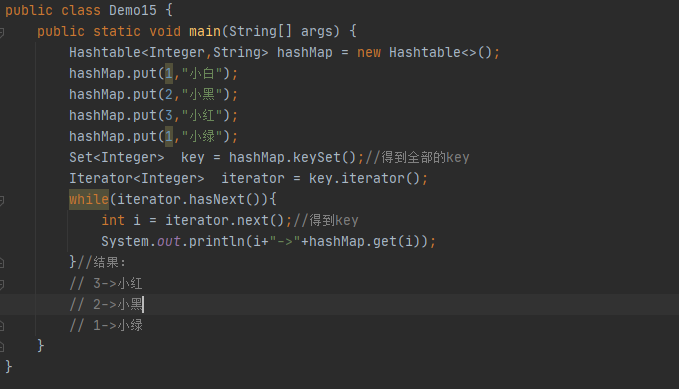
Task: Click fold end marker at main method closing brace
Action: click(2, 346)
